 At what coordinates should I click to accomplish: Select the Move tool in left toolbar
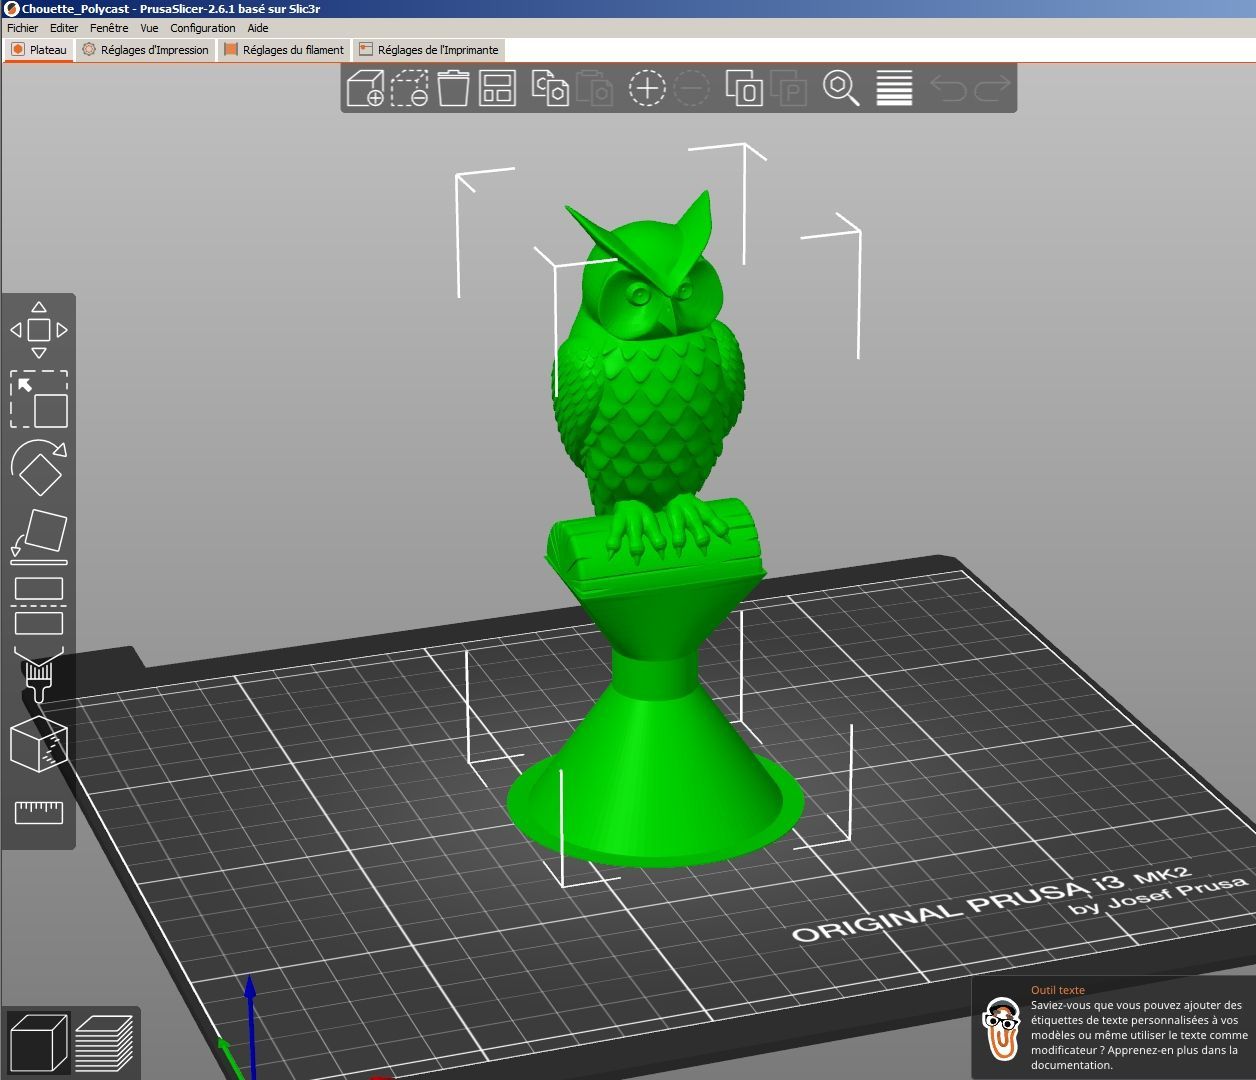(39, 330)
